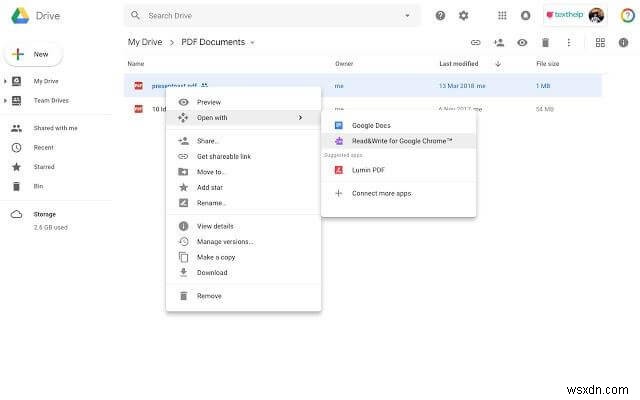Choose Get shareable link
The height and width of the screenshot is (400, 640).
coord(244,156)
